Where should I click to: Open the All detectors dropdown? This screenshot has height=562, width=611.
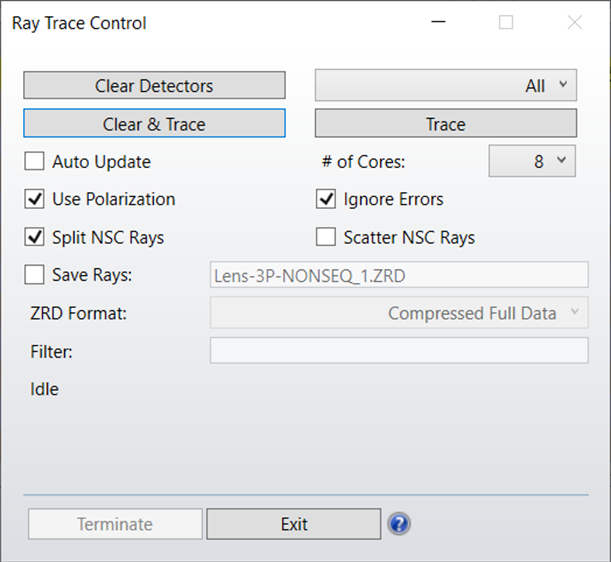(x=446, y=85)
